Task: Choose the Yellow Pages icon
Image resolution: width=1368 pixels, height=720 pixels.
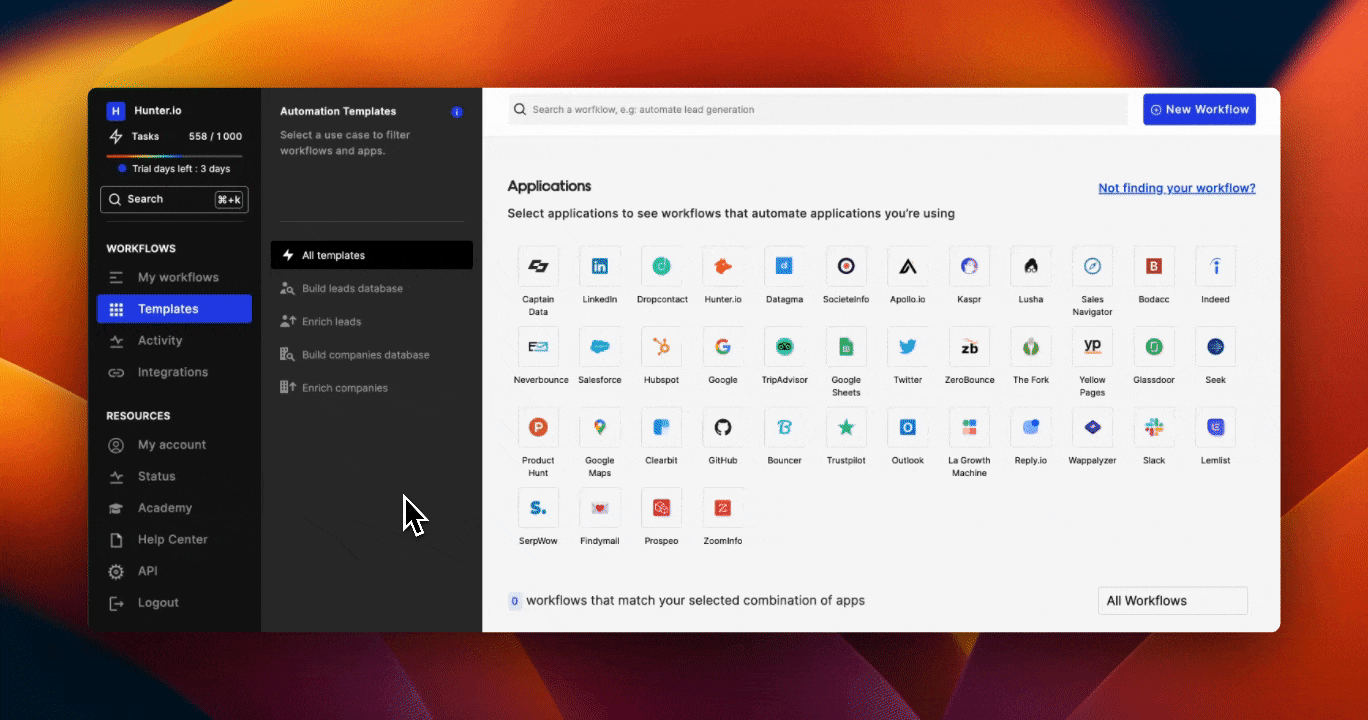Action: pos(1092,347)
